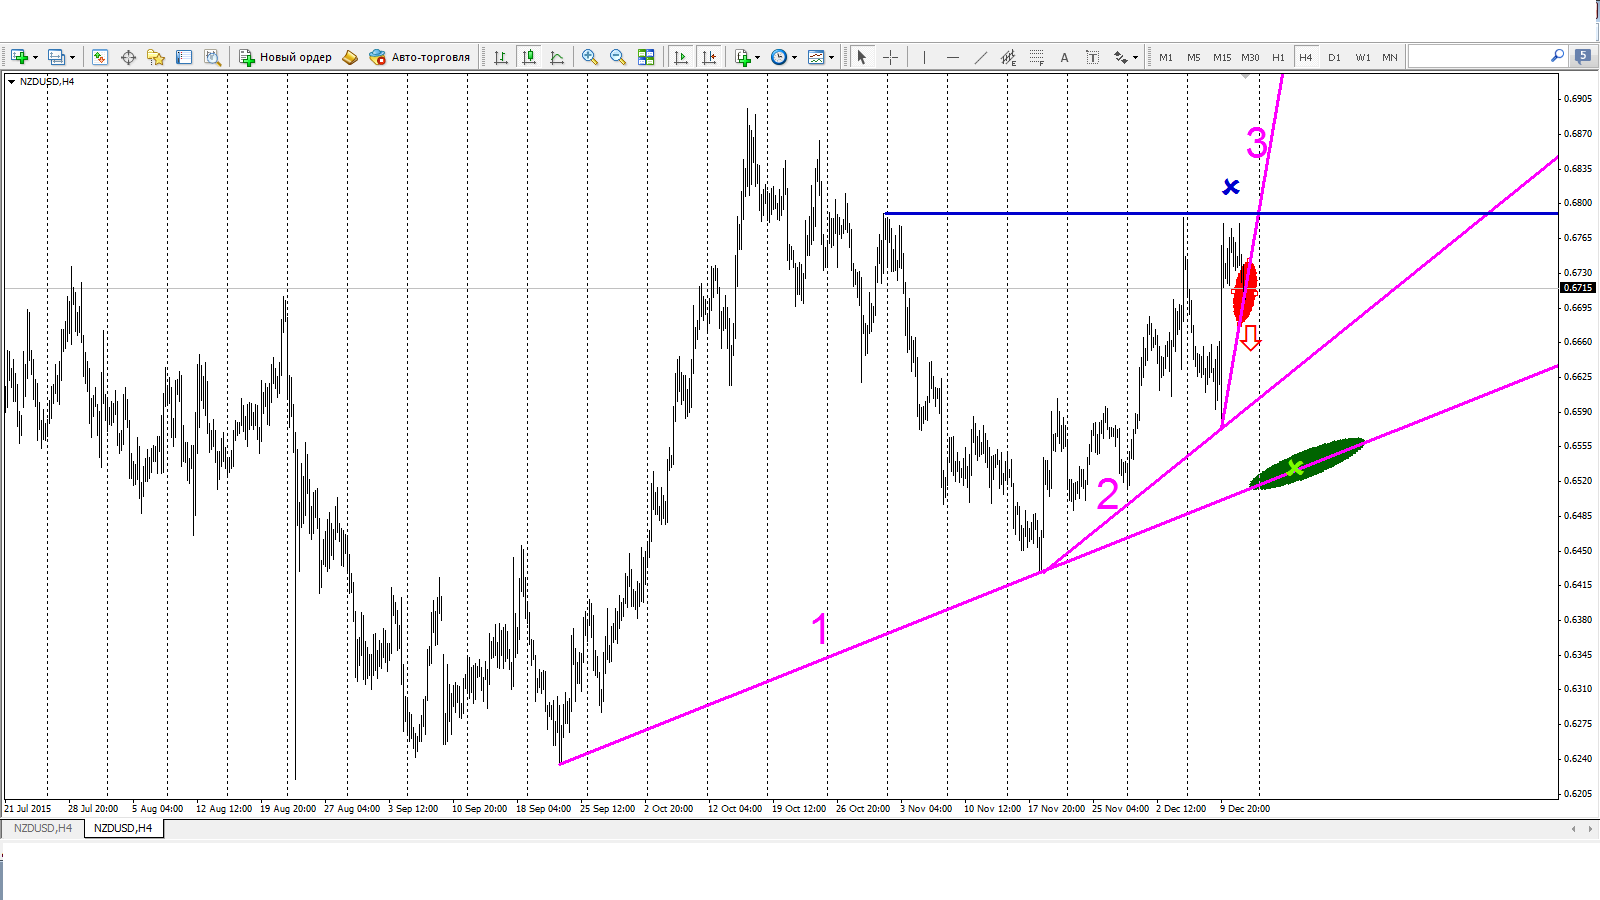
Task: Open the Data Window crosshair-circle icon
Action: (128, 57)
